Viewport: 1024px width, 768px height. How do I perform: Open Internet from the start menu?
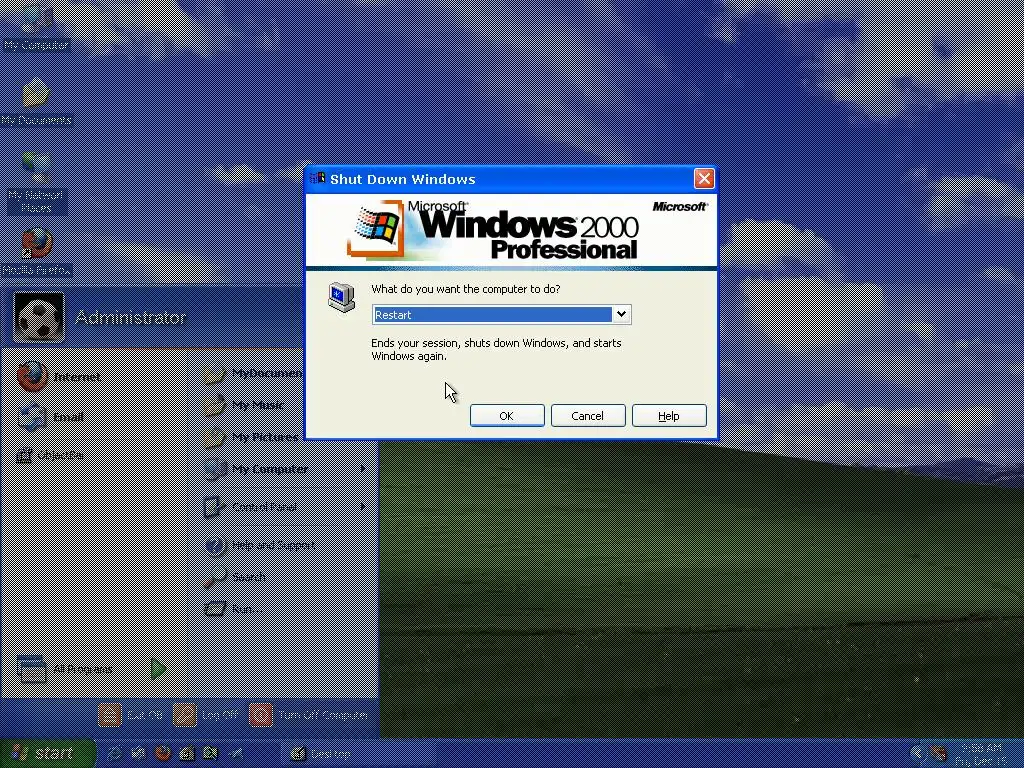coord(59,376)
